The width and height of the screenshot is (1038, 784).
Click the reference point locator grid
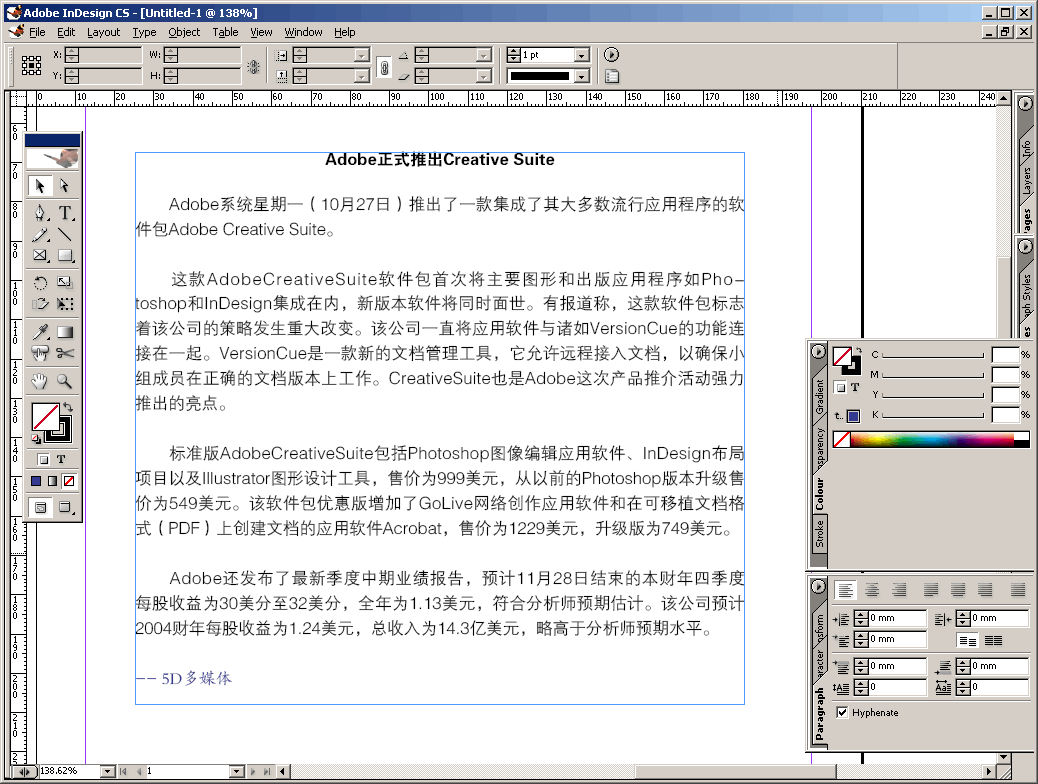click(31, 65)
